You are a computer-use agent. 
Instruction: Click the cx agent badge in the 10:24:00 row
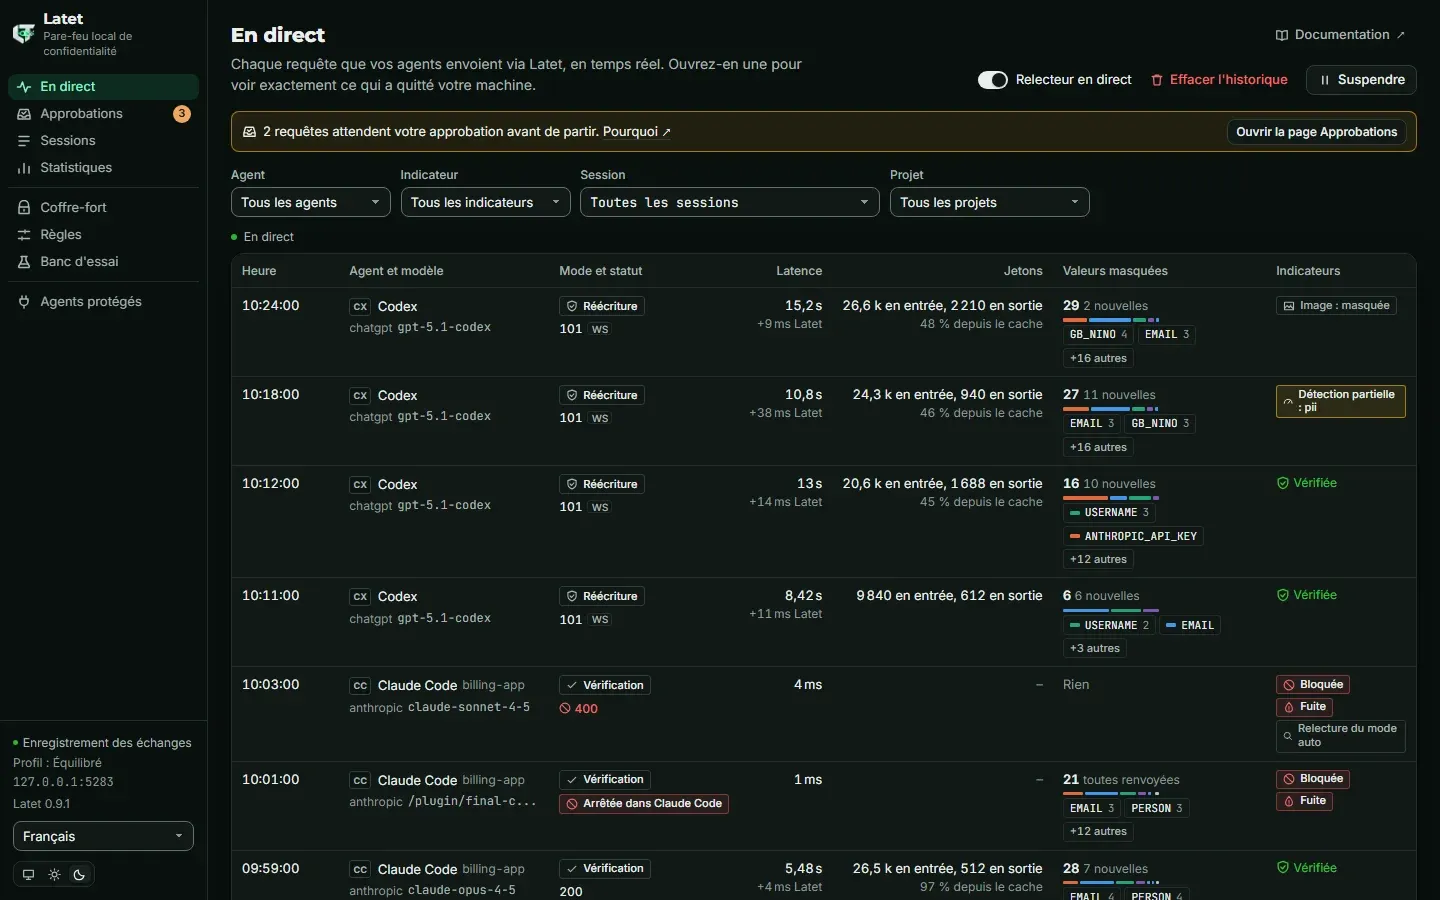coord(360,307)
